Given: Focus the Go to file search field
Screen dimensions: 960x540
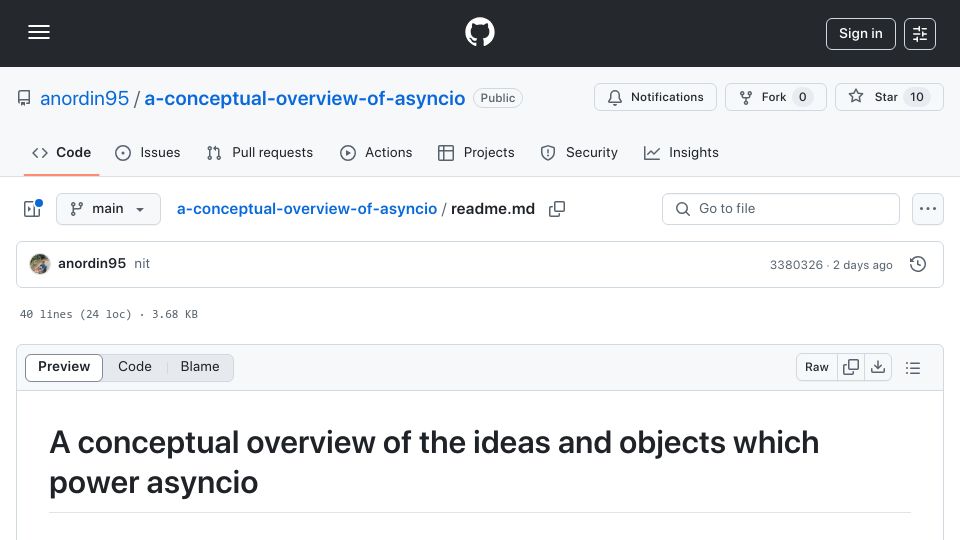Looking at the screenshot, I should [781, 209].
